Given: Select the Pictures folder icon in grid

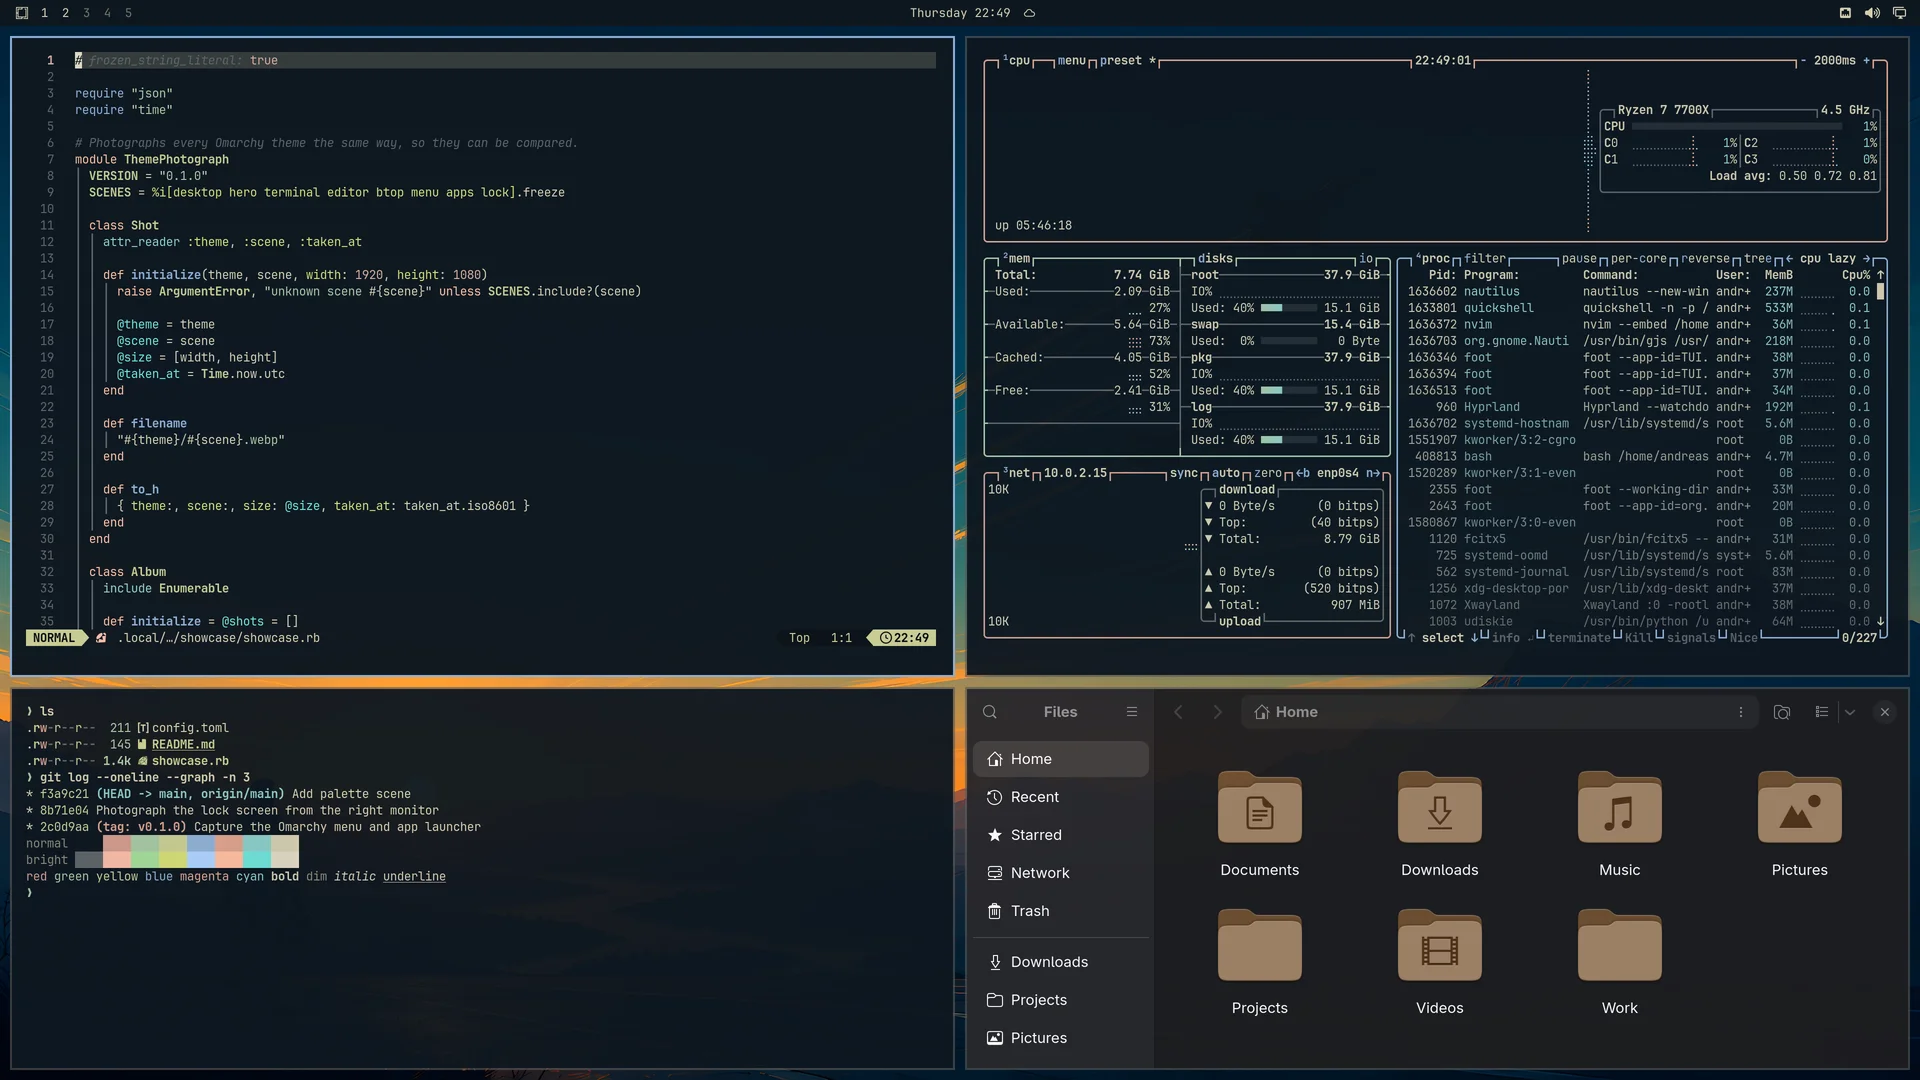Looking at the screenshot, I should click(1800, 808).
